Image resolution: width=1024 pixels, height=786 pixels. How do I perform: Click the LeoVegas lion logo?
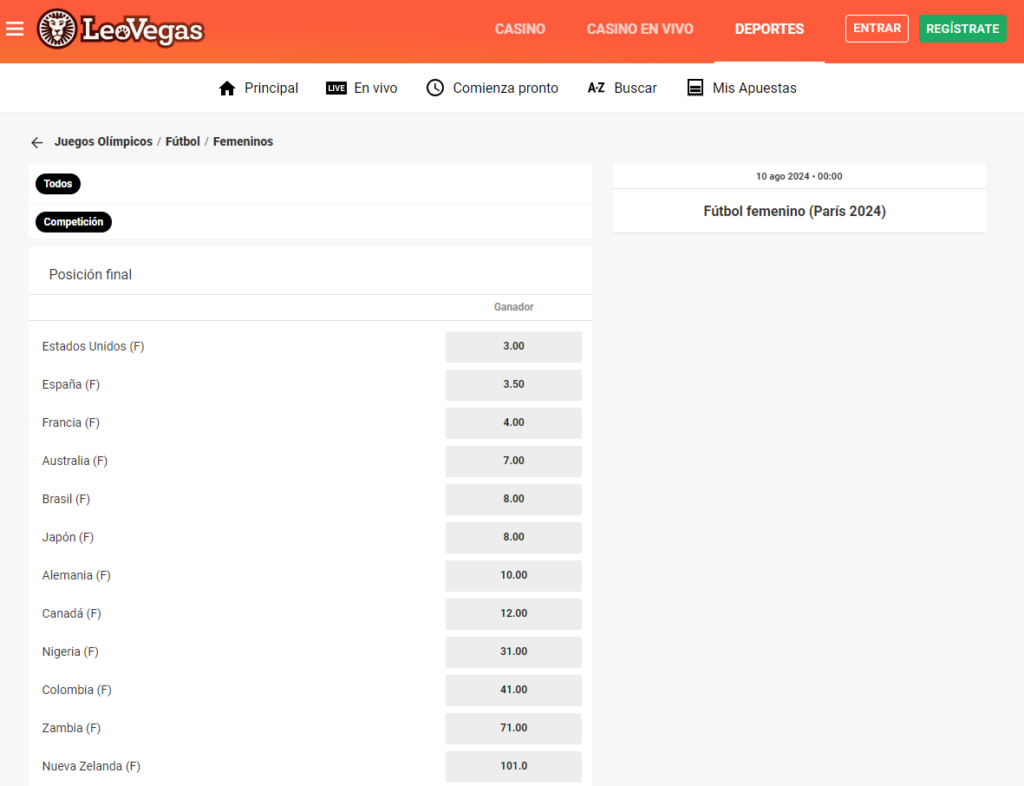point(57,29)
